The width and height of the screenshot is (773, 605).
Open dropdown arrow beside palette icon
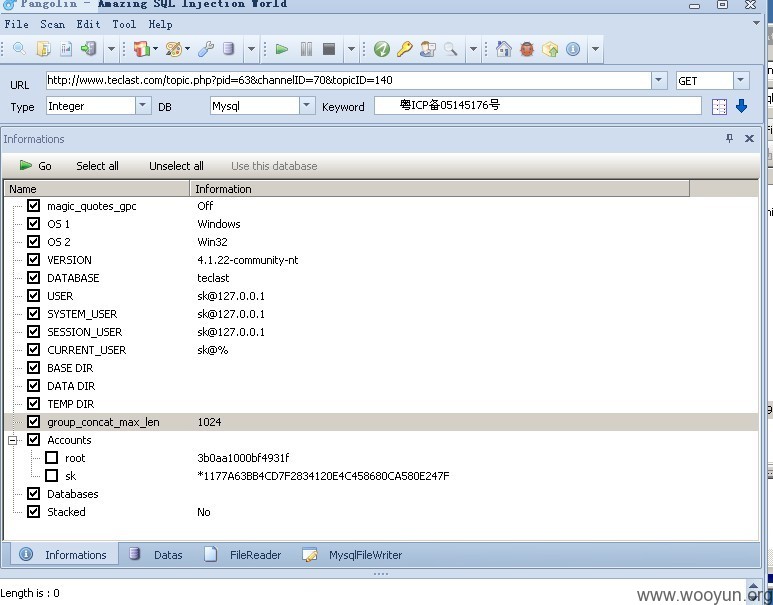coord(187,49)
